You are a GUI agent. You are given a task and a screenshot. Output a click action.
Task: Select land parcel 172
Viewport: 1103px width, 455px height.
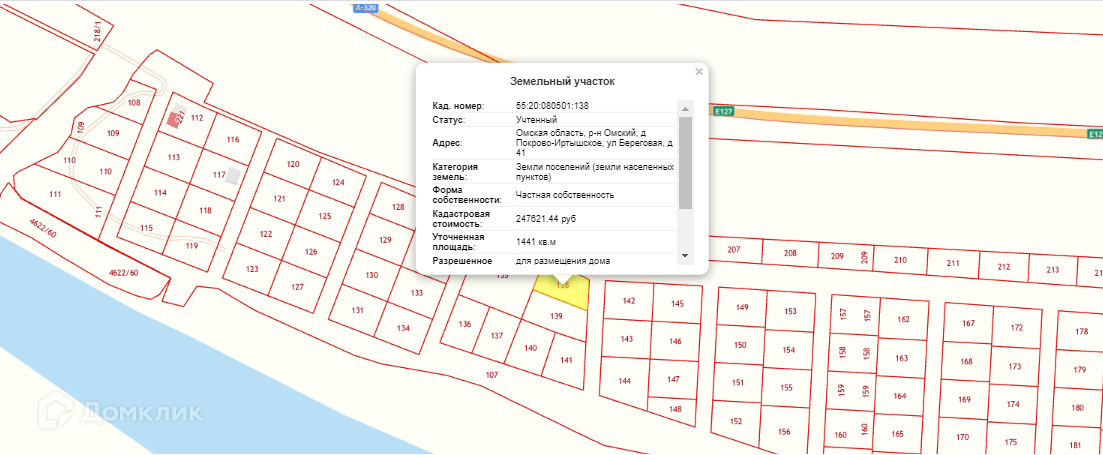tap(1016, 328)
